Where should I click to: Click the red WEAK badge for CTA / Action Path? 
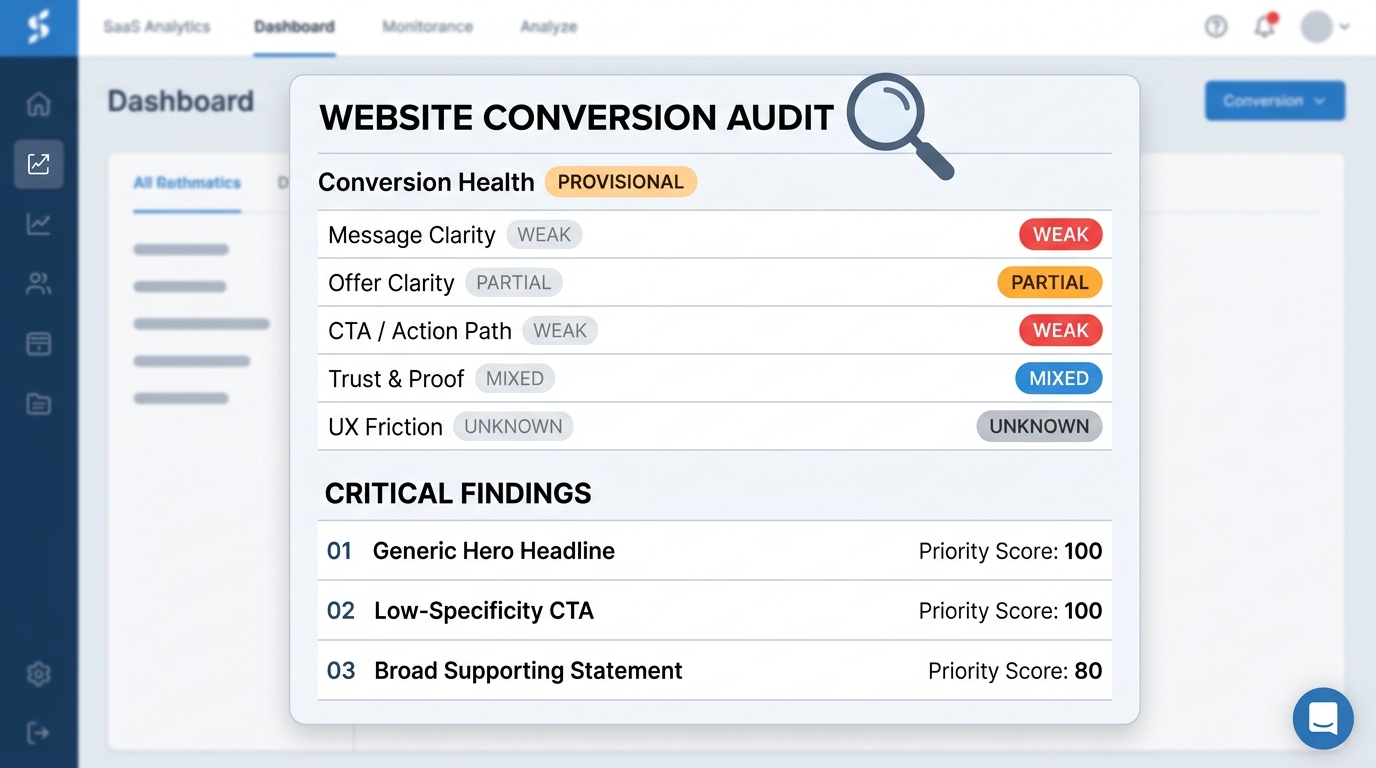pos(1061,331)
